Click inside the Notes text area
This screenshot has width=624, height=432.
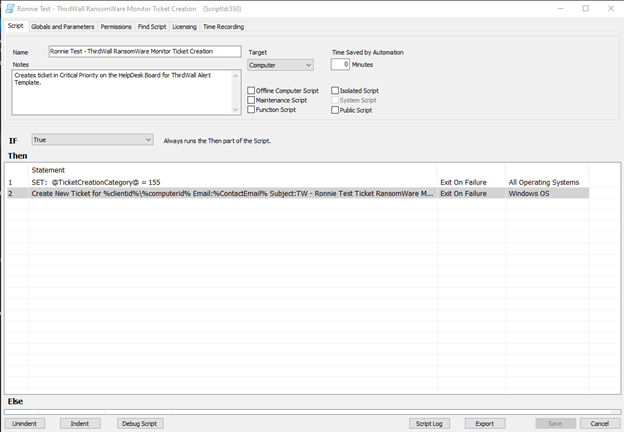point(121,92)
